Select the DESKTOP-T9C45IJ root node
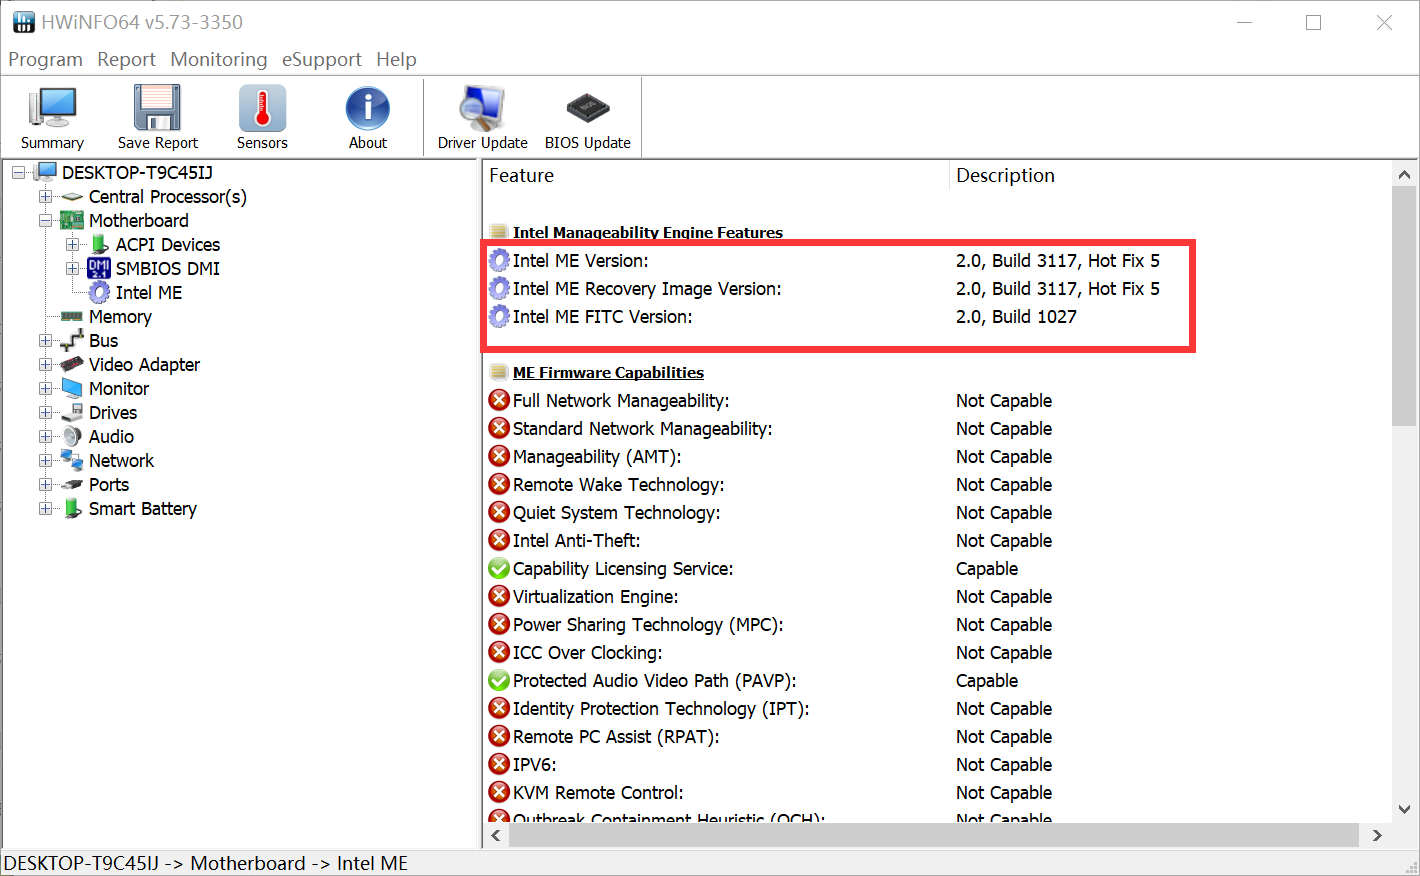Viewport: 1420px width, 876px height. coord(137,173)
